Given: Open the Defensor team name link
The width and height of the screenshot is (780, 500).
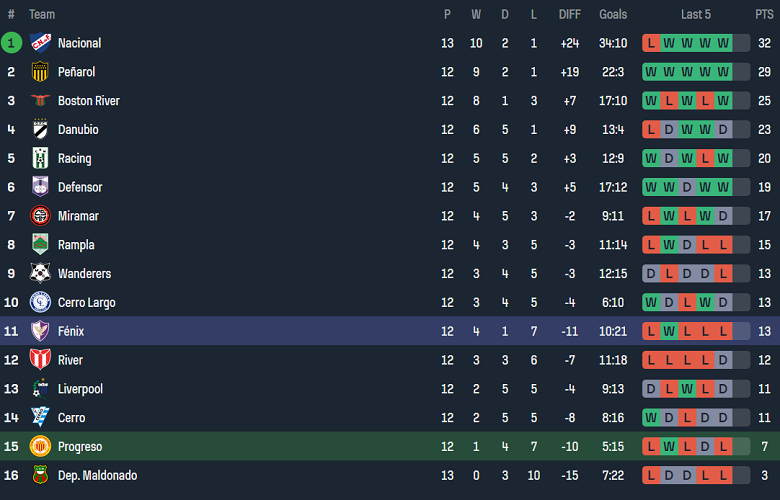Looking at the screenshot, I should click(80, 187).
